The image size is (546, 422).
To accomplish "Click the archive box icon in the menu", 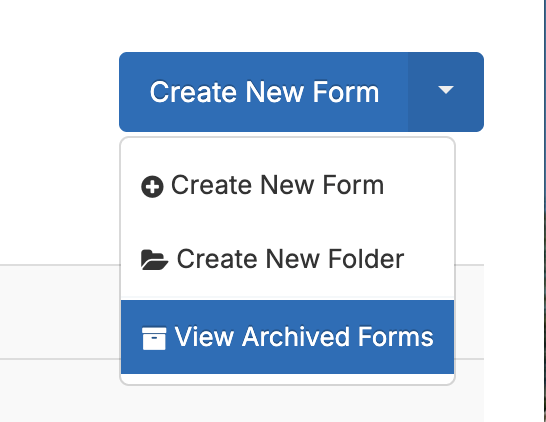I will (154, 338).
